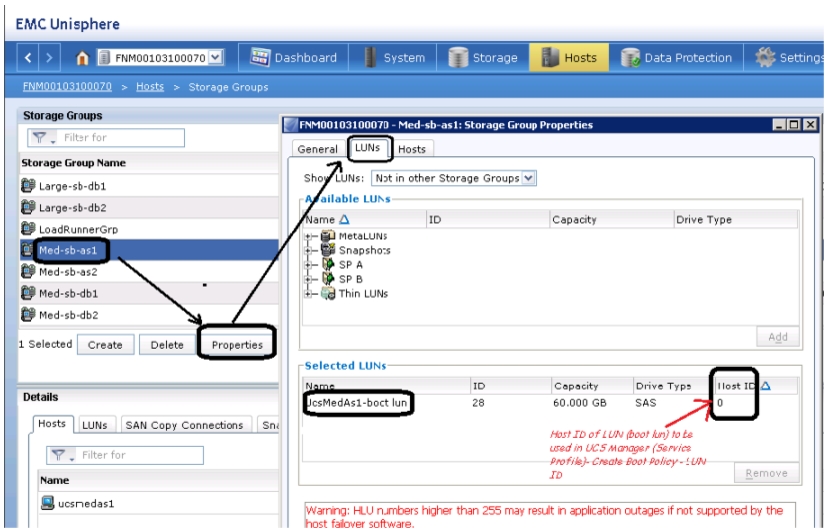This screenshot has width=825, height=531.
Task: Select Med-sb-as1 storage group row
Action: (x=149, y=250)
